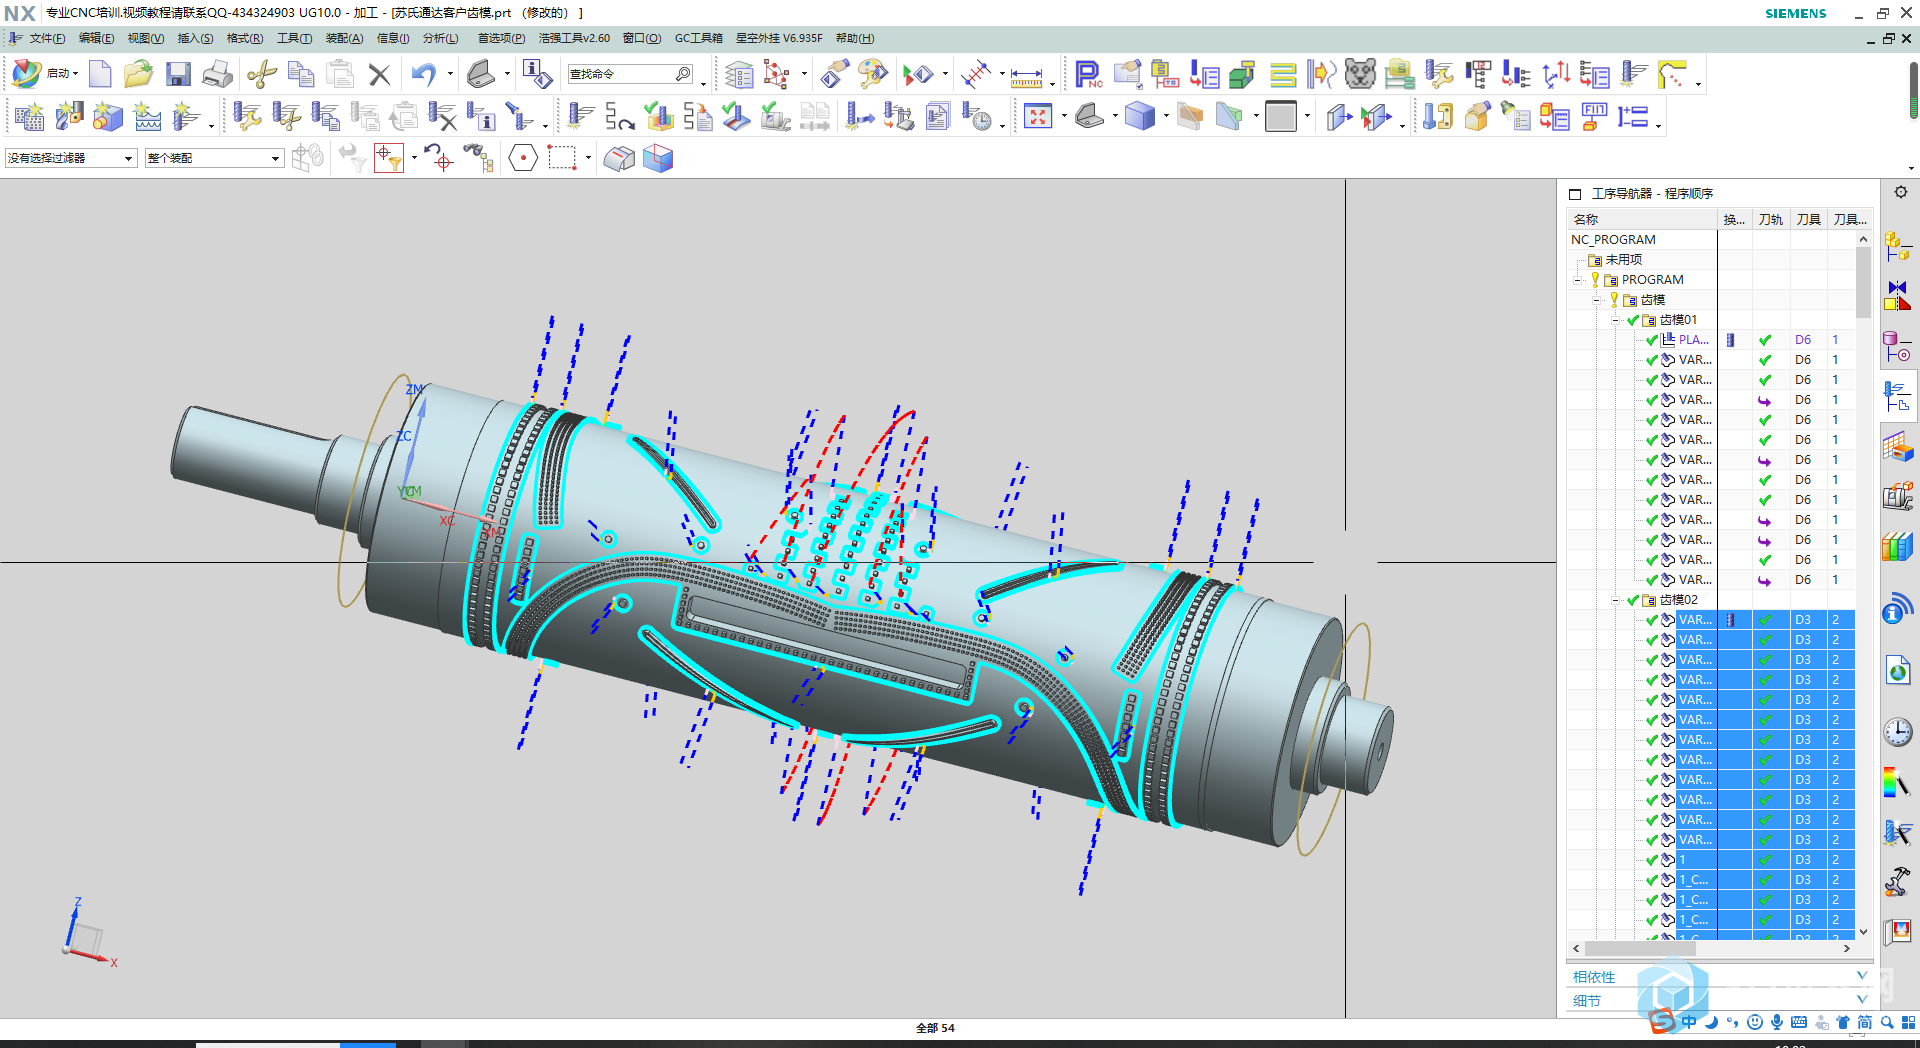Open a file with the folder icon
The width and height of the screenshot is (1920, 1048).
point(138,74)
